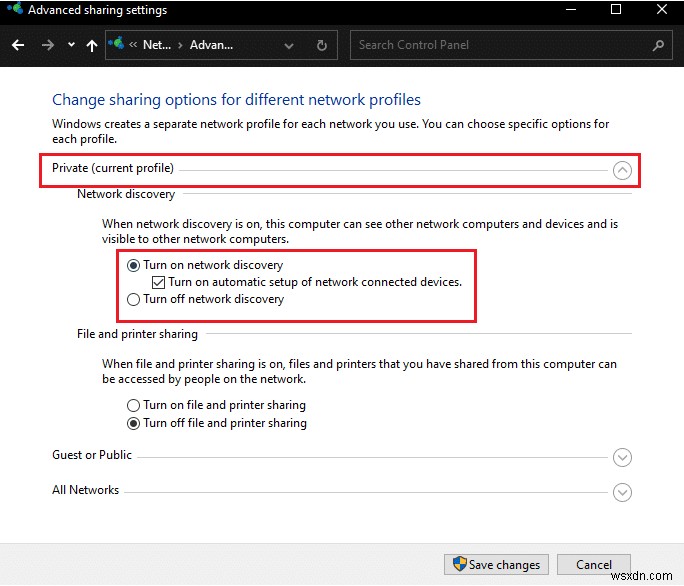
Task: Refresh the Advanced sharing settings page
Action: click(321, 45)
